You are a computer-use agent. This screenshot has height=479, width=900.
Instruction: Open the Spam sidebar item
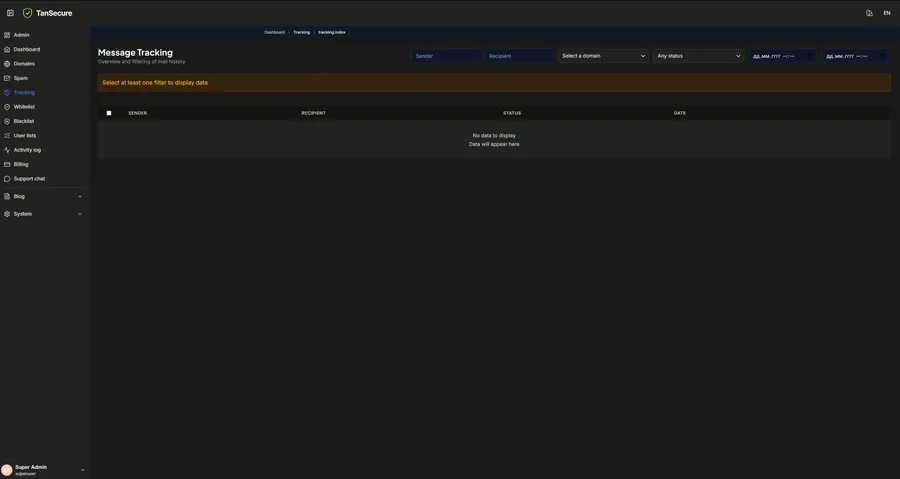[21, 78]
